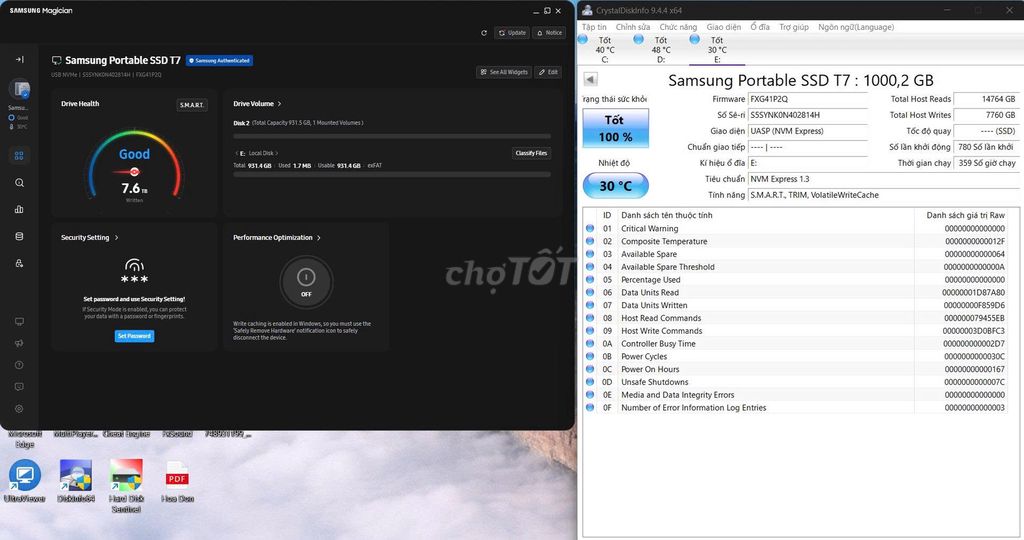1024x540 pixels.
Task: Toggle the Performance Optimization OFF power switch
Action: click(x=306, y=281)
